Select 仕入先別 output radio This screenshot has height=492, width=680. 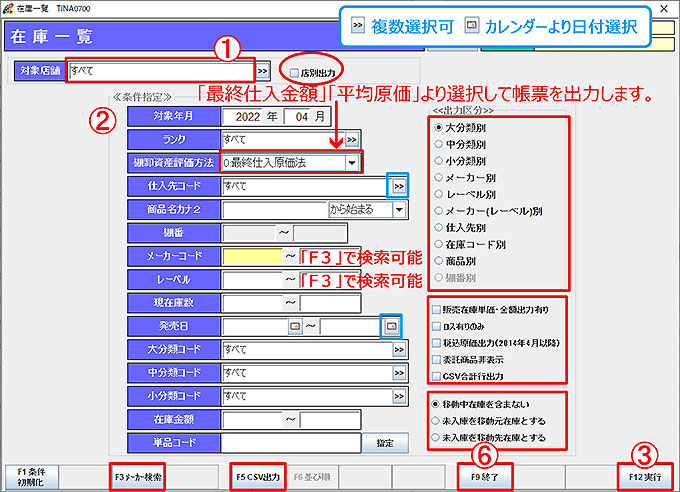pyautogui.click(x=439, y=227)
